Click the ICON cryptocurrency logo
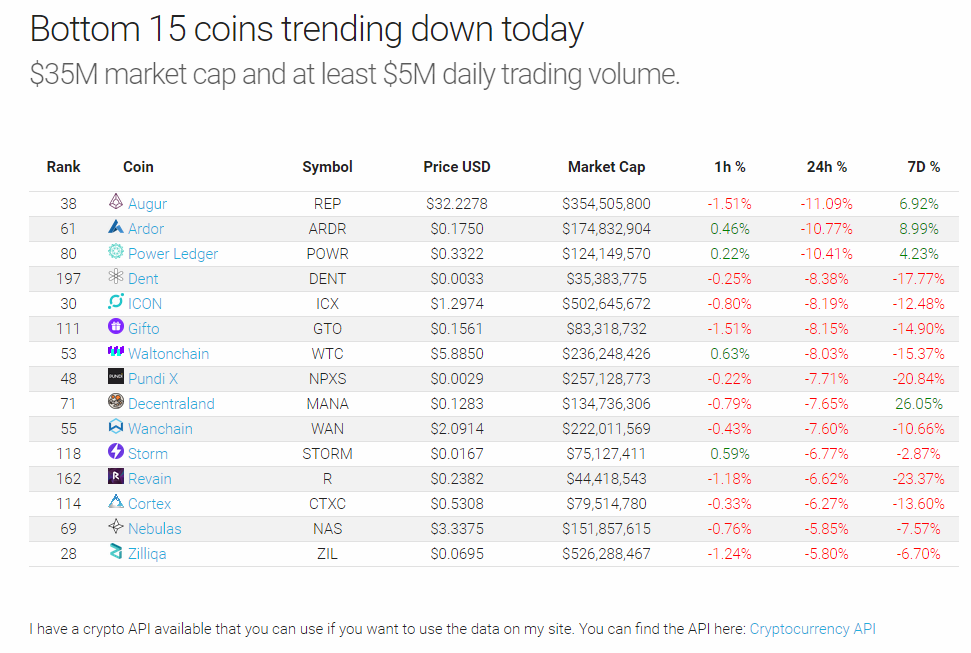Image resolution: width=971 pixels, height=653 pixels. pyautogui.click(x=115, y=303)
